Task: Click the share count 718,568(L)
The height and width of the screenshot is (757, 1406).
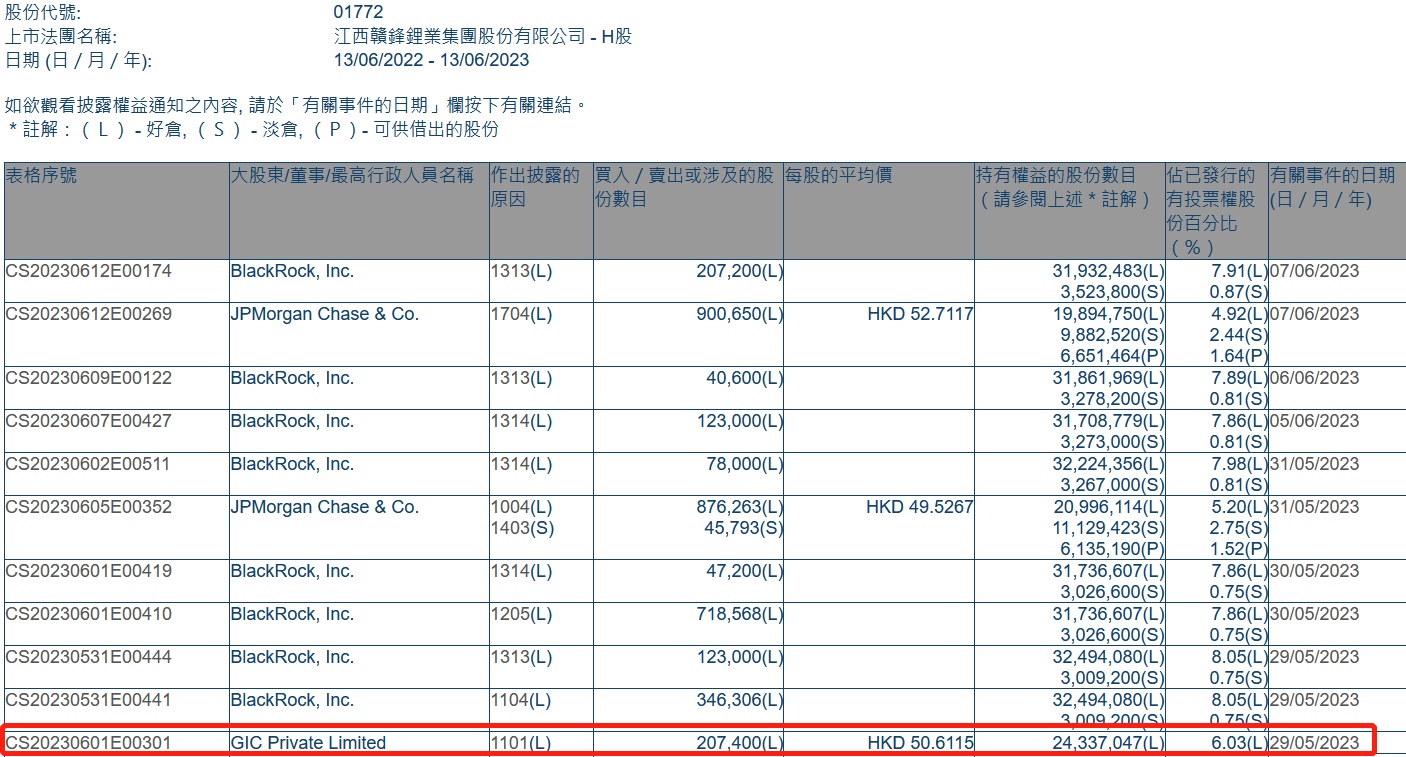Action: [739, 614]
